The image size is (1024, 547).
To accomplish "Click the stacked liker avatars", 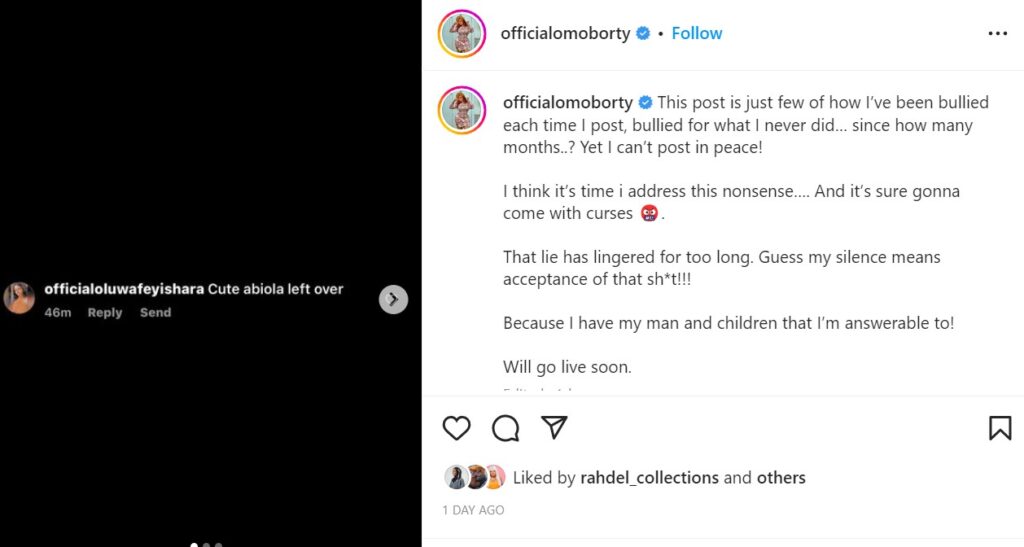I will [474, 478].
